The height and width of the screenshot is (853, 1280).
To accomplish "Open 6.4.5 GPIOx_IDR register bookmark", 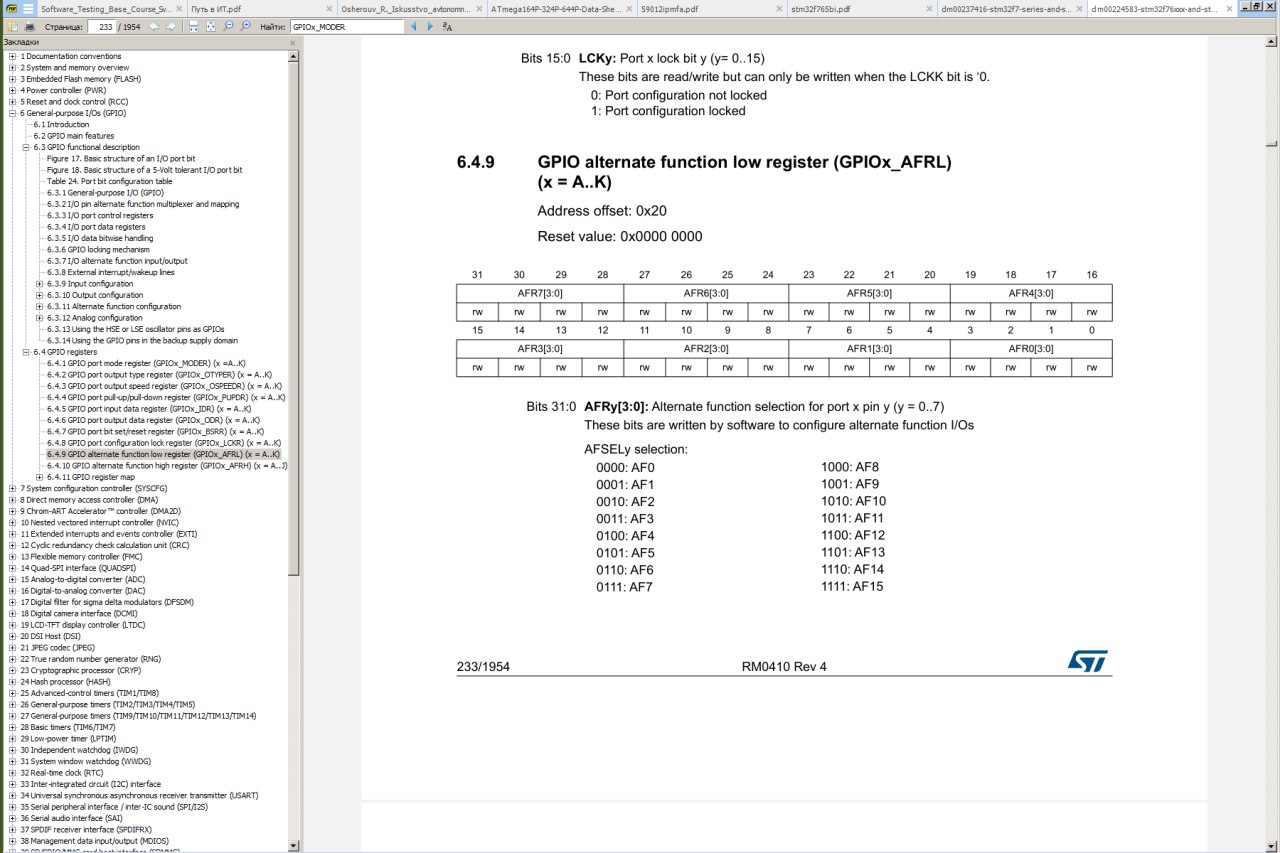I will [x=148, y=409].
